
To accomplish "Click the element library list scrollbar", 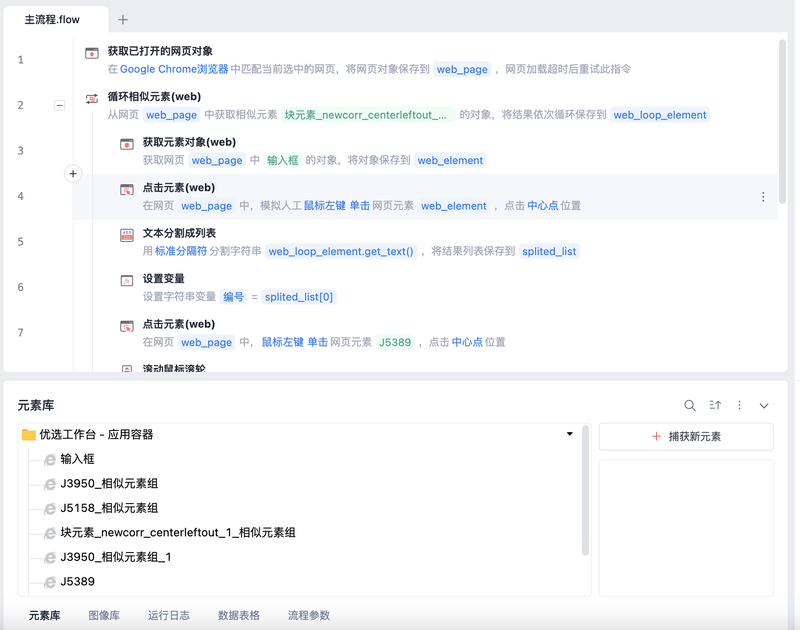I will [585, 490].
